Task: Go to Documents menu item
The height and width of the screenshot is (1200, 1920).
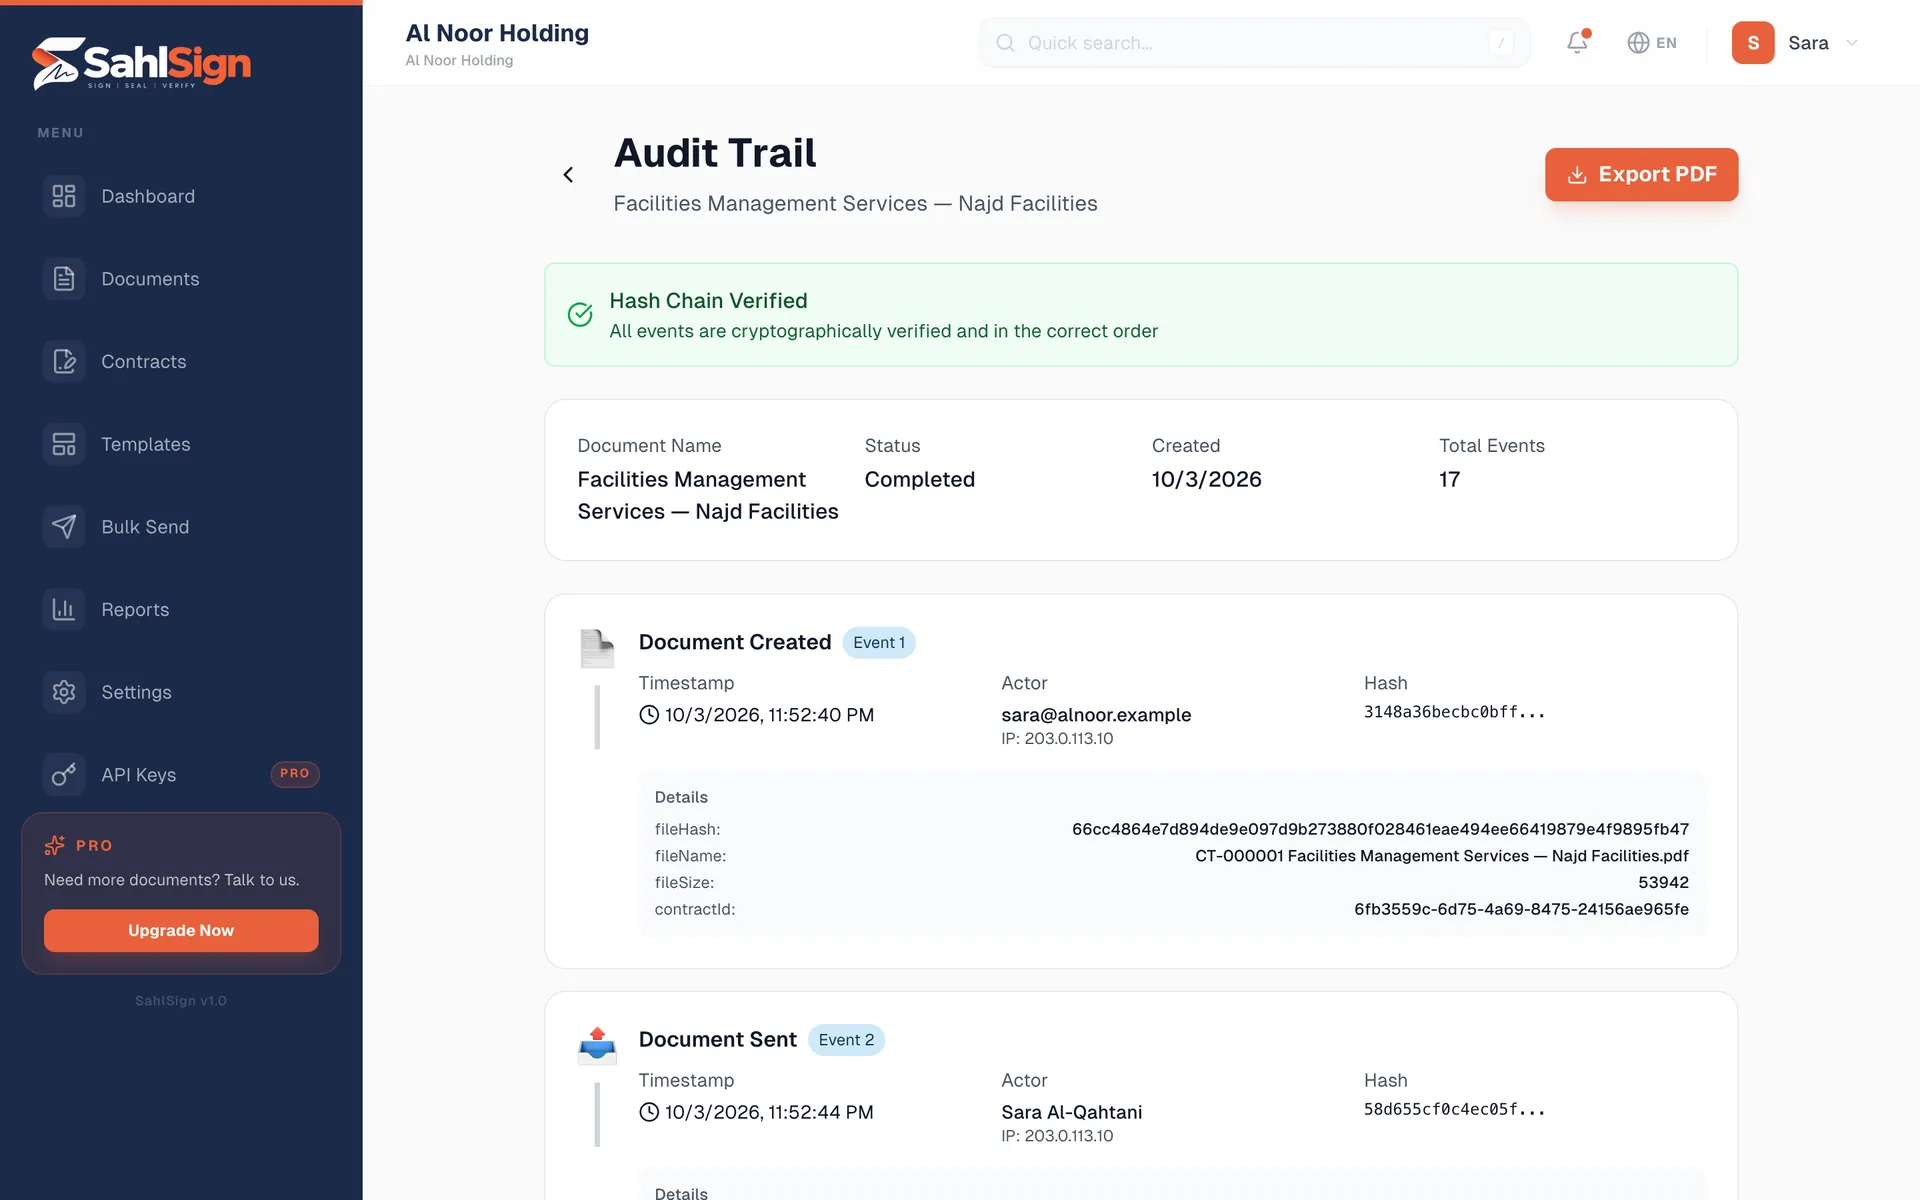Action: pos(181,279)
